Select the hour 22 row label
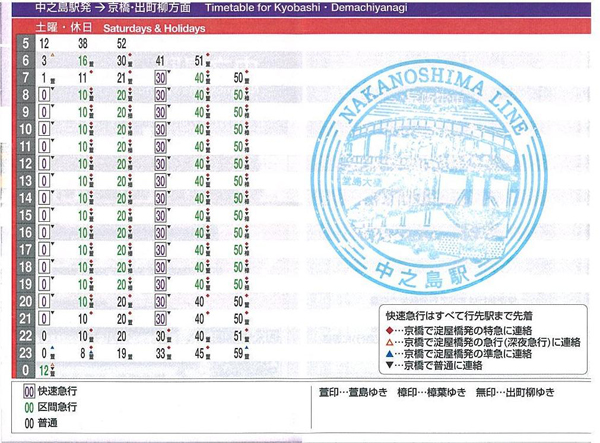The image size is (600, 443). [25, 336]
